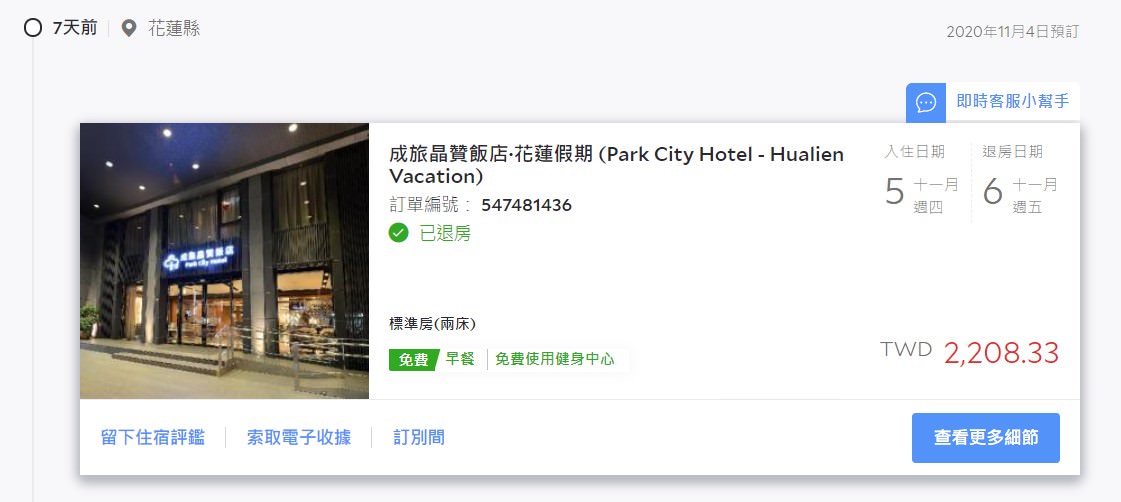Click the hotel name 成旅晶贊飯店·花蓮假期 title

click(616, 165)
